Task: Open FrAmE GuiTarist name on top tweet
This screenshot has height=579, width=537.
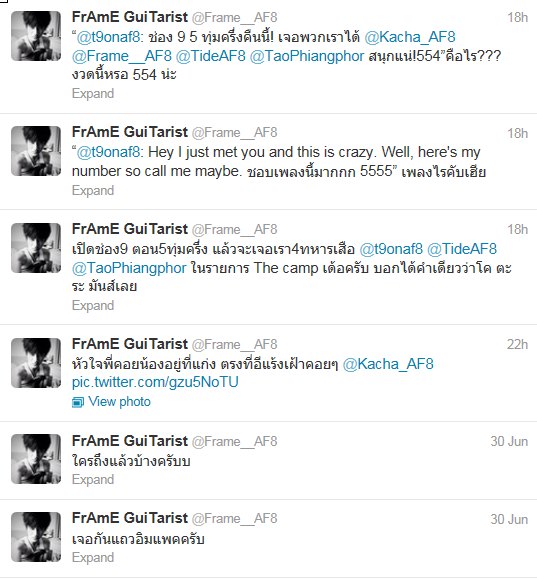Action: tap(130, 17)
